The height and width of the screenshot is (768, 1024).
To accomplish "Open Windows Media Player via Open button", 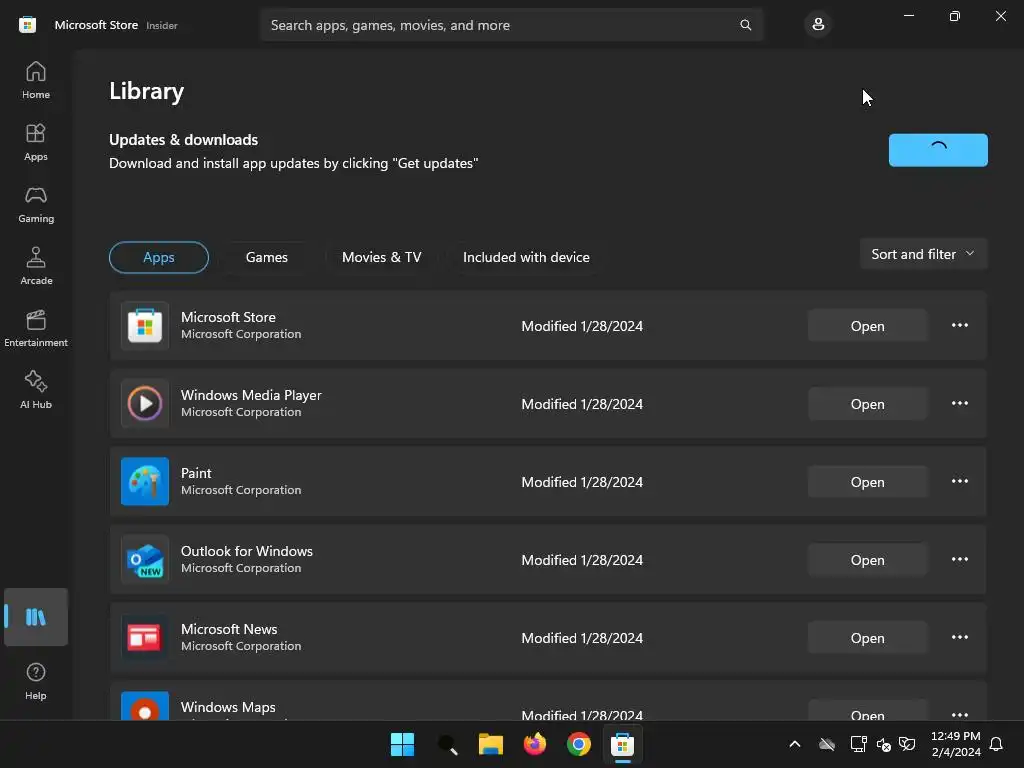I will [867, 404].
